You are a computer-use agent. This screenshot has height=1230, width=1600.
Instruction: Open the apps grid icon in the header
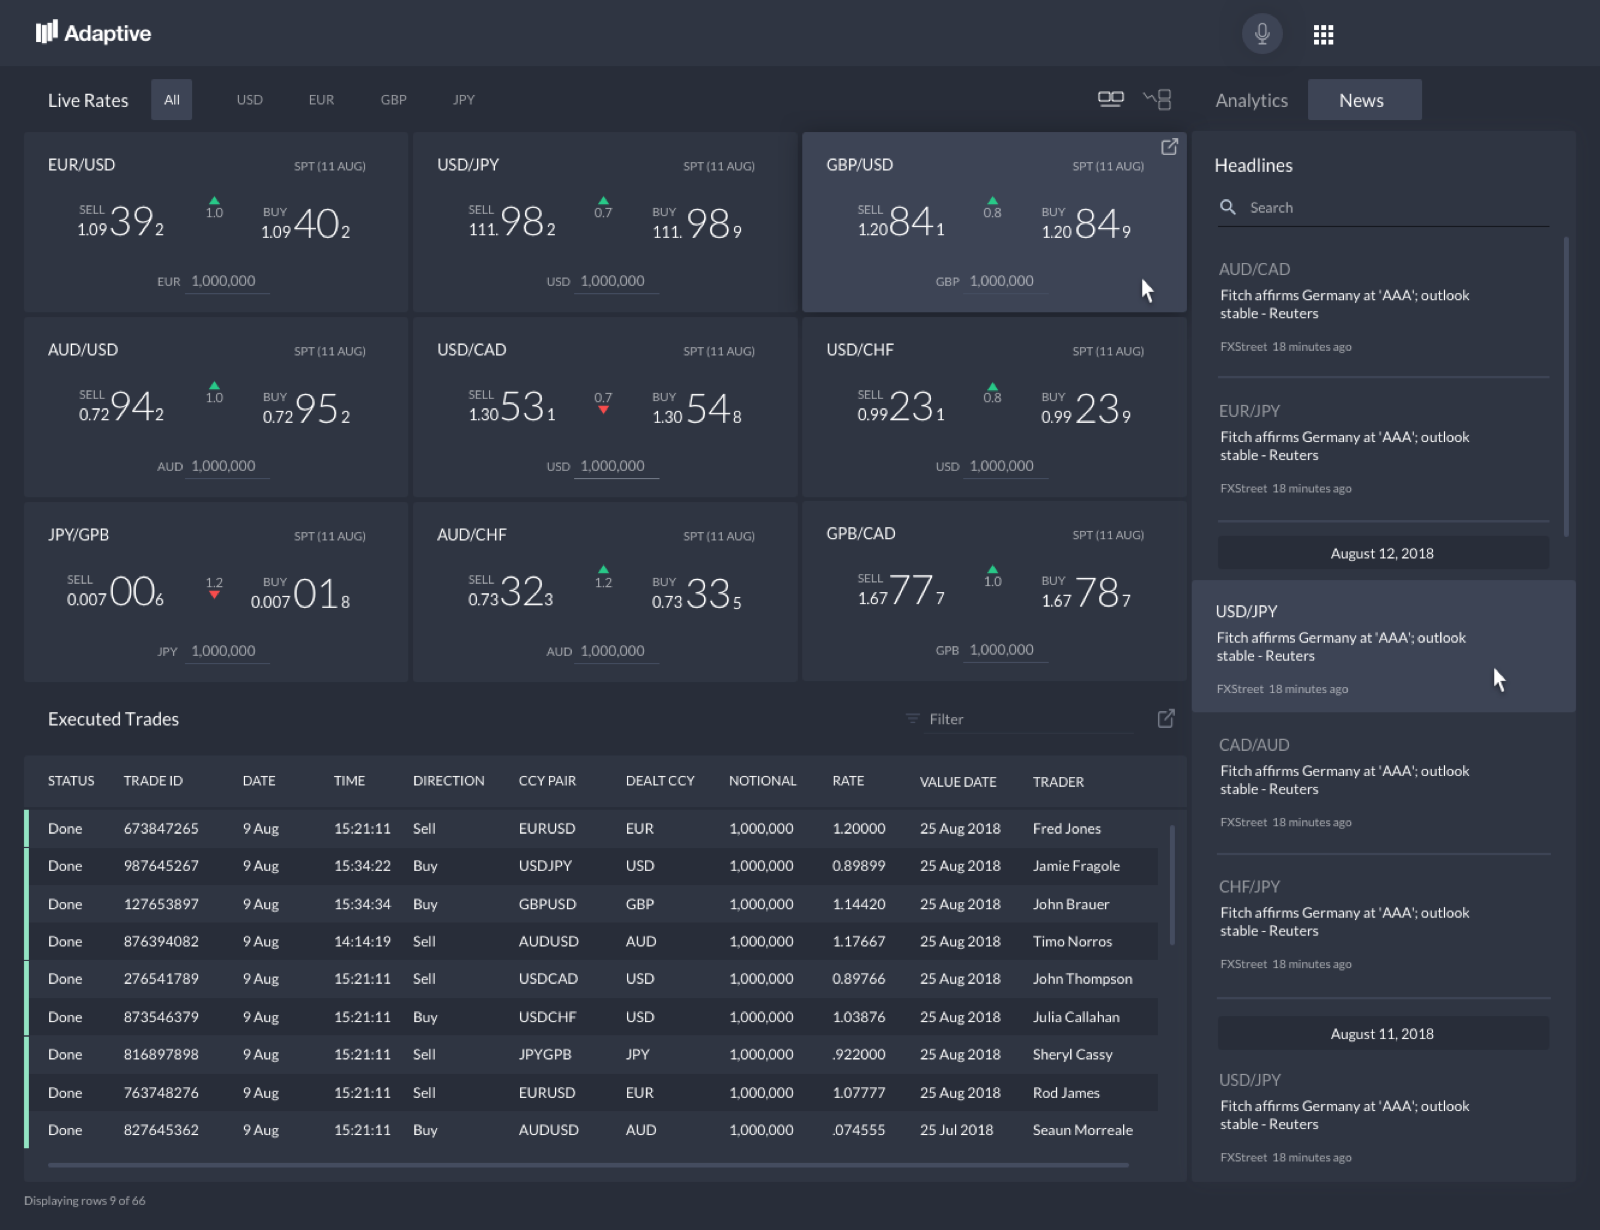(1324, 33)
